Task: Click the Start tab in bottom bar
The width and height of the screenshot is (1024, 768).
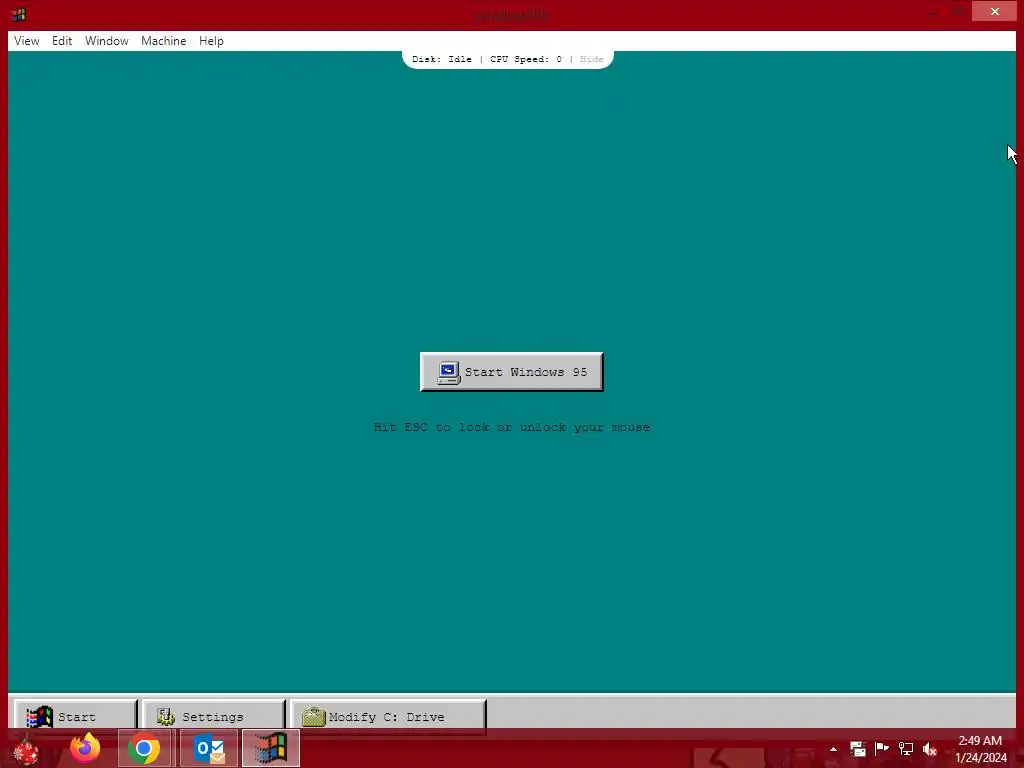Action: pyautogui.click(x=76, y=716)
